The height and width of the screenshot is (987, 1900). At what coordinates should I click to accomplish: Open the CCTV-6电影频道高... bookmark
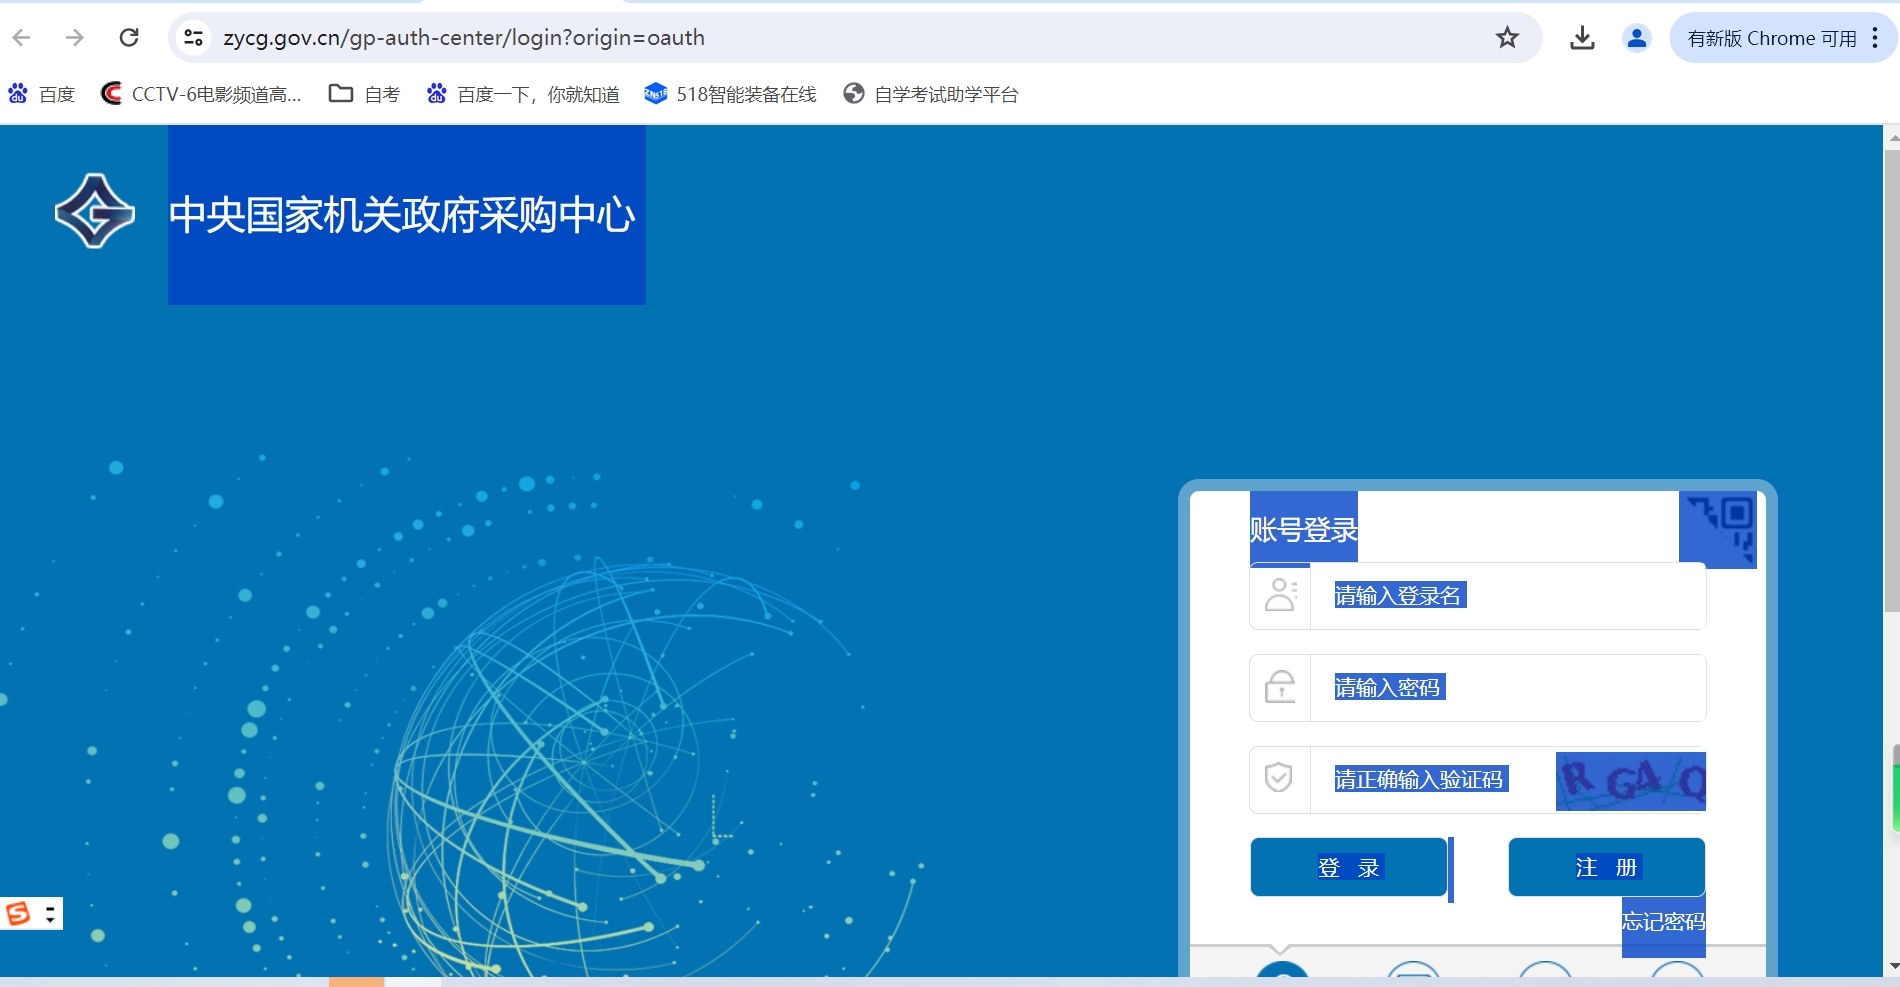[x=201, y=94]
